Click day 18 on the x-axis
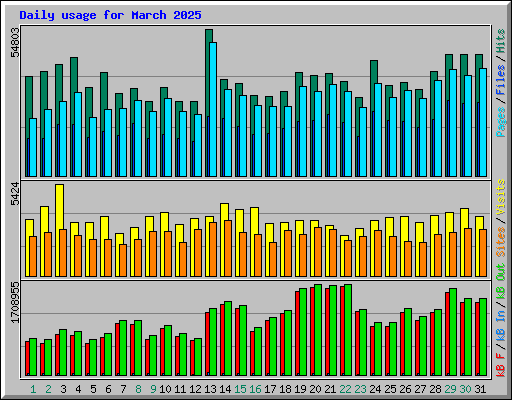The width and height of the screenshot is (512, 400). [x=285, y=389]
